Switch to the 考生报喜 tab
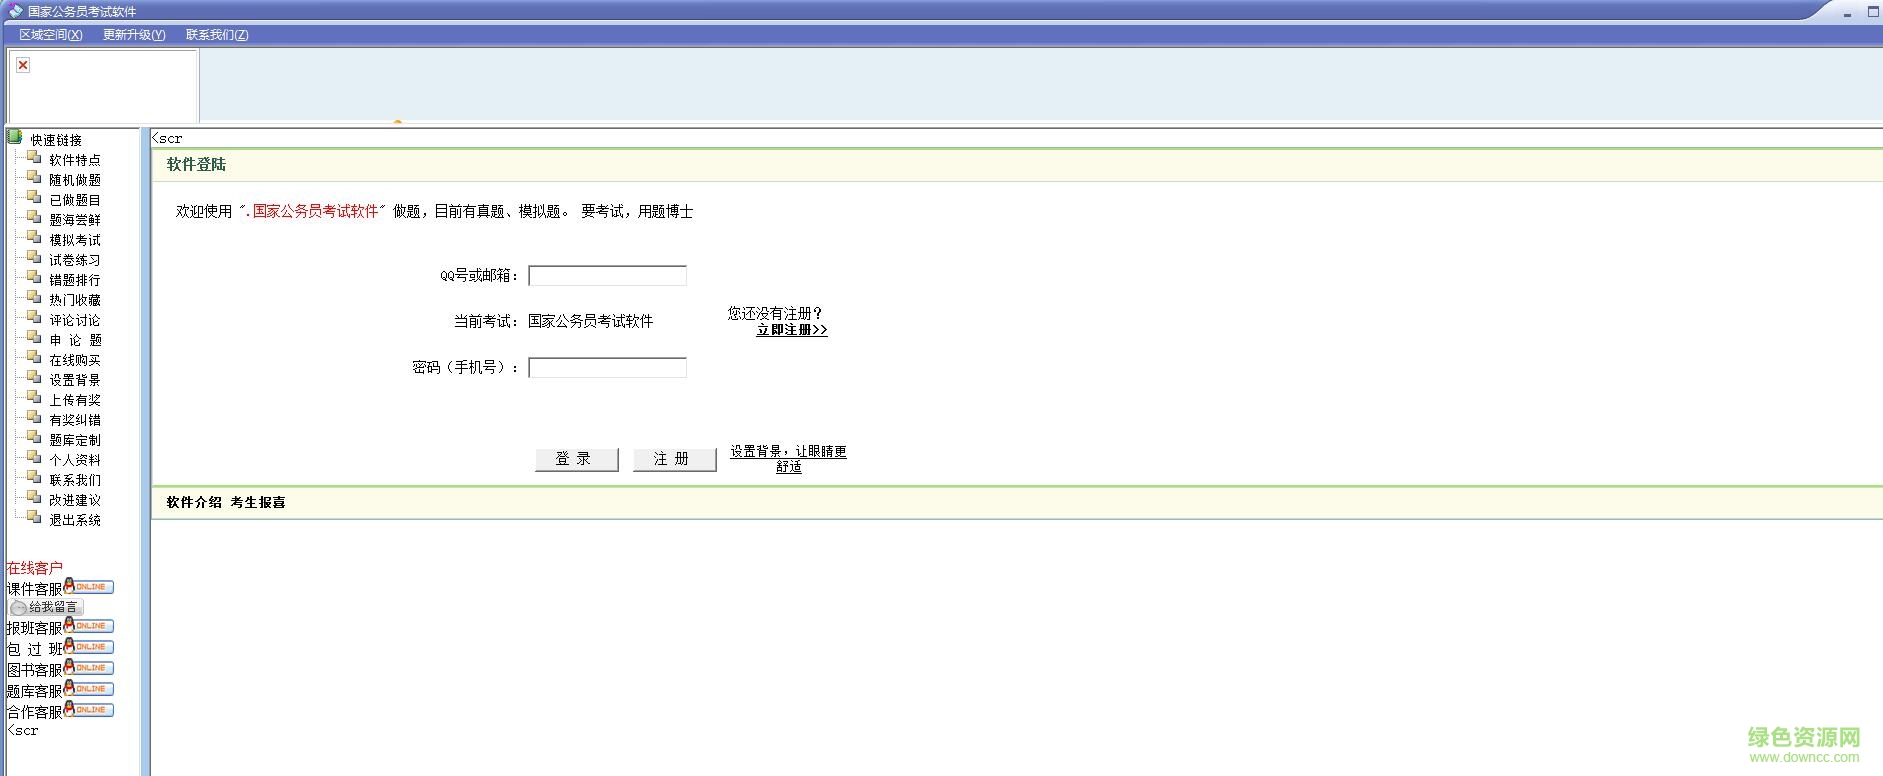 [x=258, y=502]
